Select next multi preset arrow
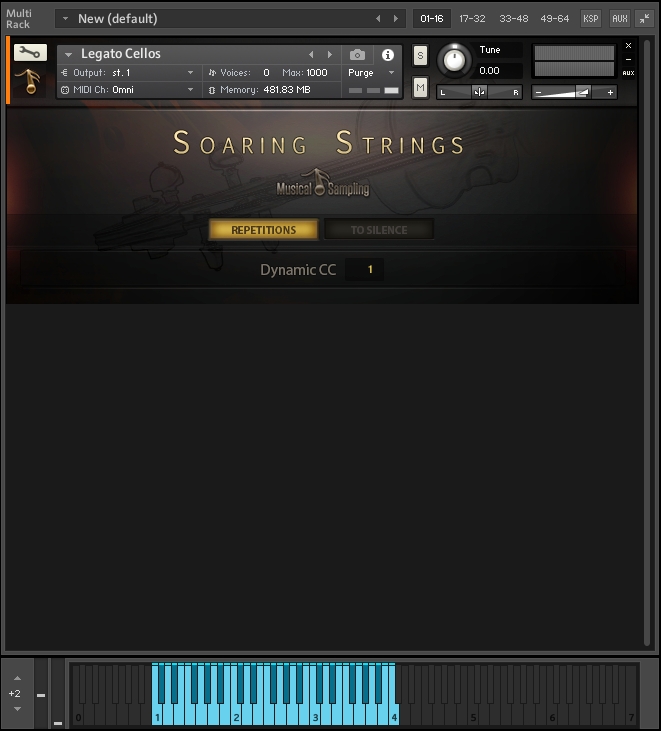The image size is (661, 731). pos(396,19)
